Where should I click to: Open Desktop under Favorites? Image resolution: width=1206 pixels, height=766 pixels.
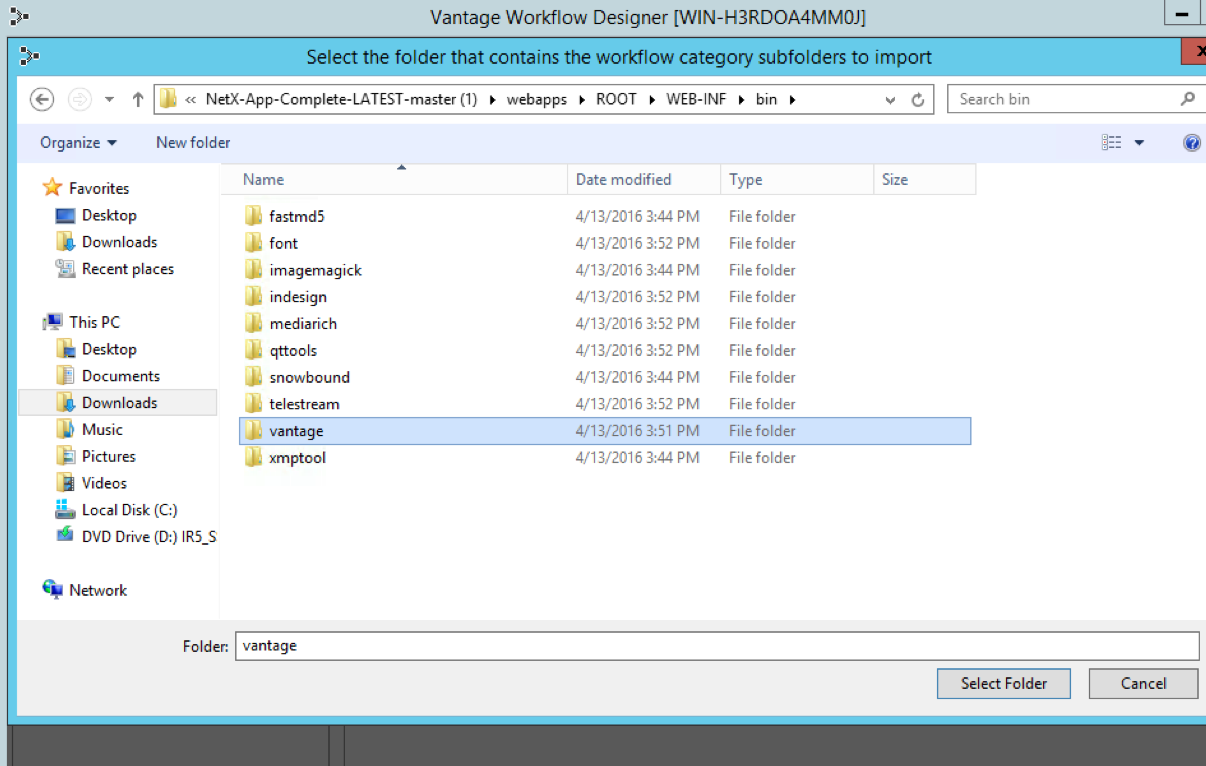(109, 215)
